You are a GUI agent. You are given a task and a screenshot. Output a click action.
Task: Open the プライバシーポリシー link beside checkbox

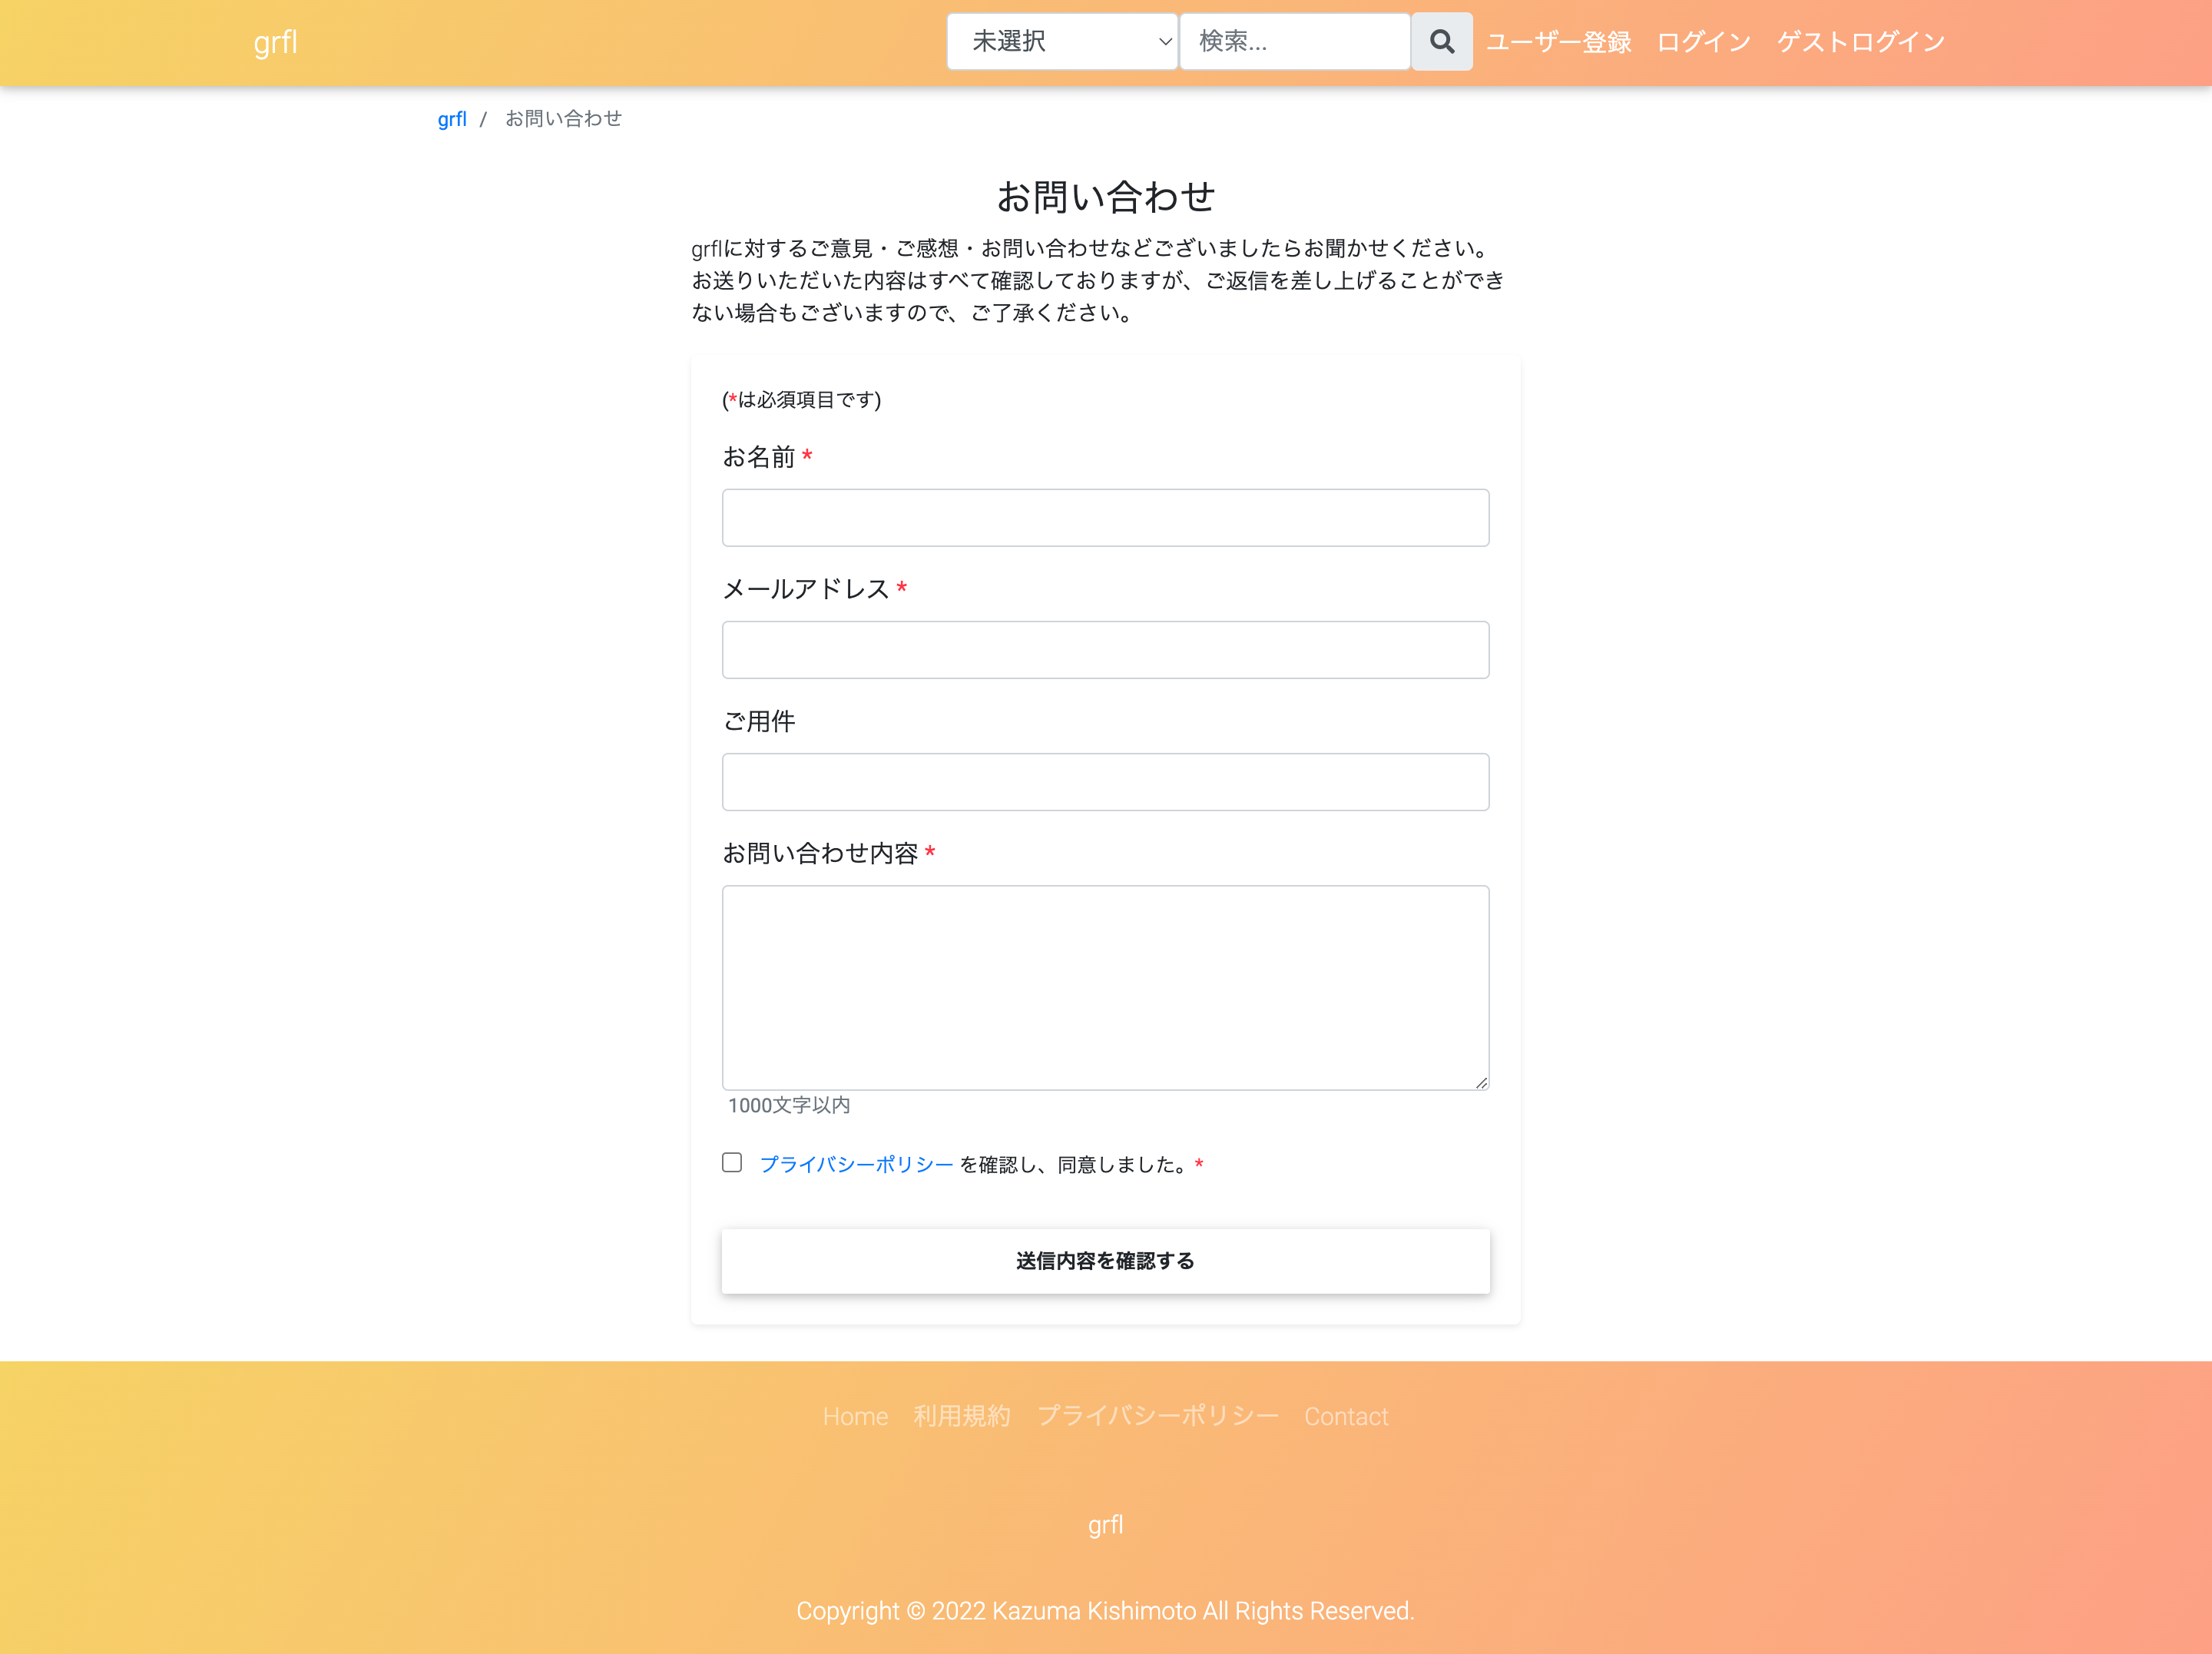[x=856, y=1165]
